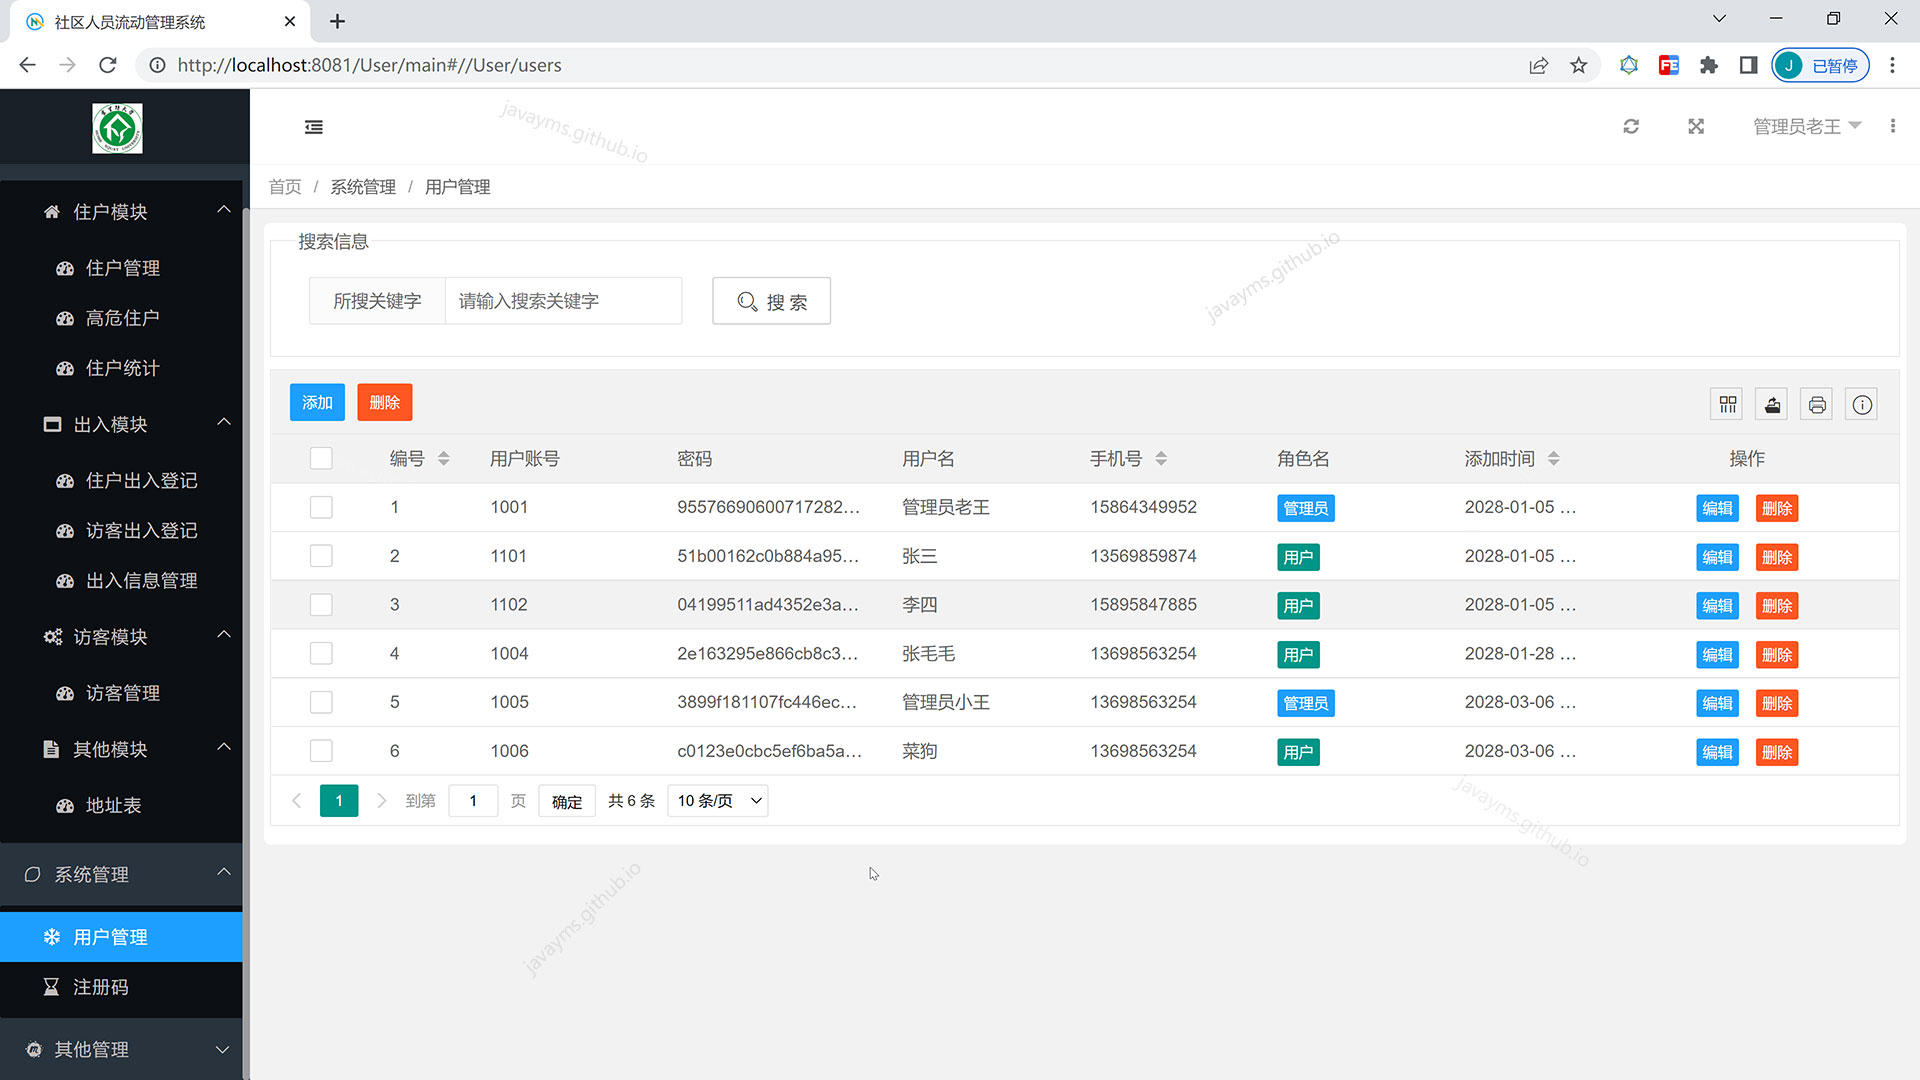Image resolution: width=1920 pixels, height=1080 pixels.
Task: Toggle fullscreen icon in top bar
Action: 1696,127
